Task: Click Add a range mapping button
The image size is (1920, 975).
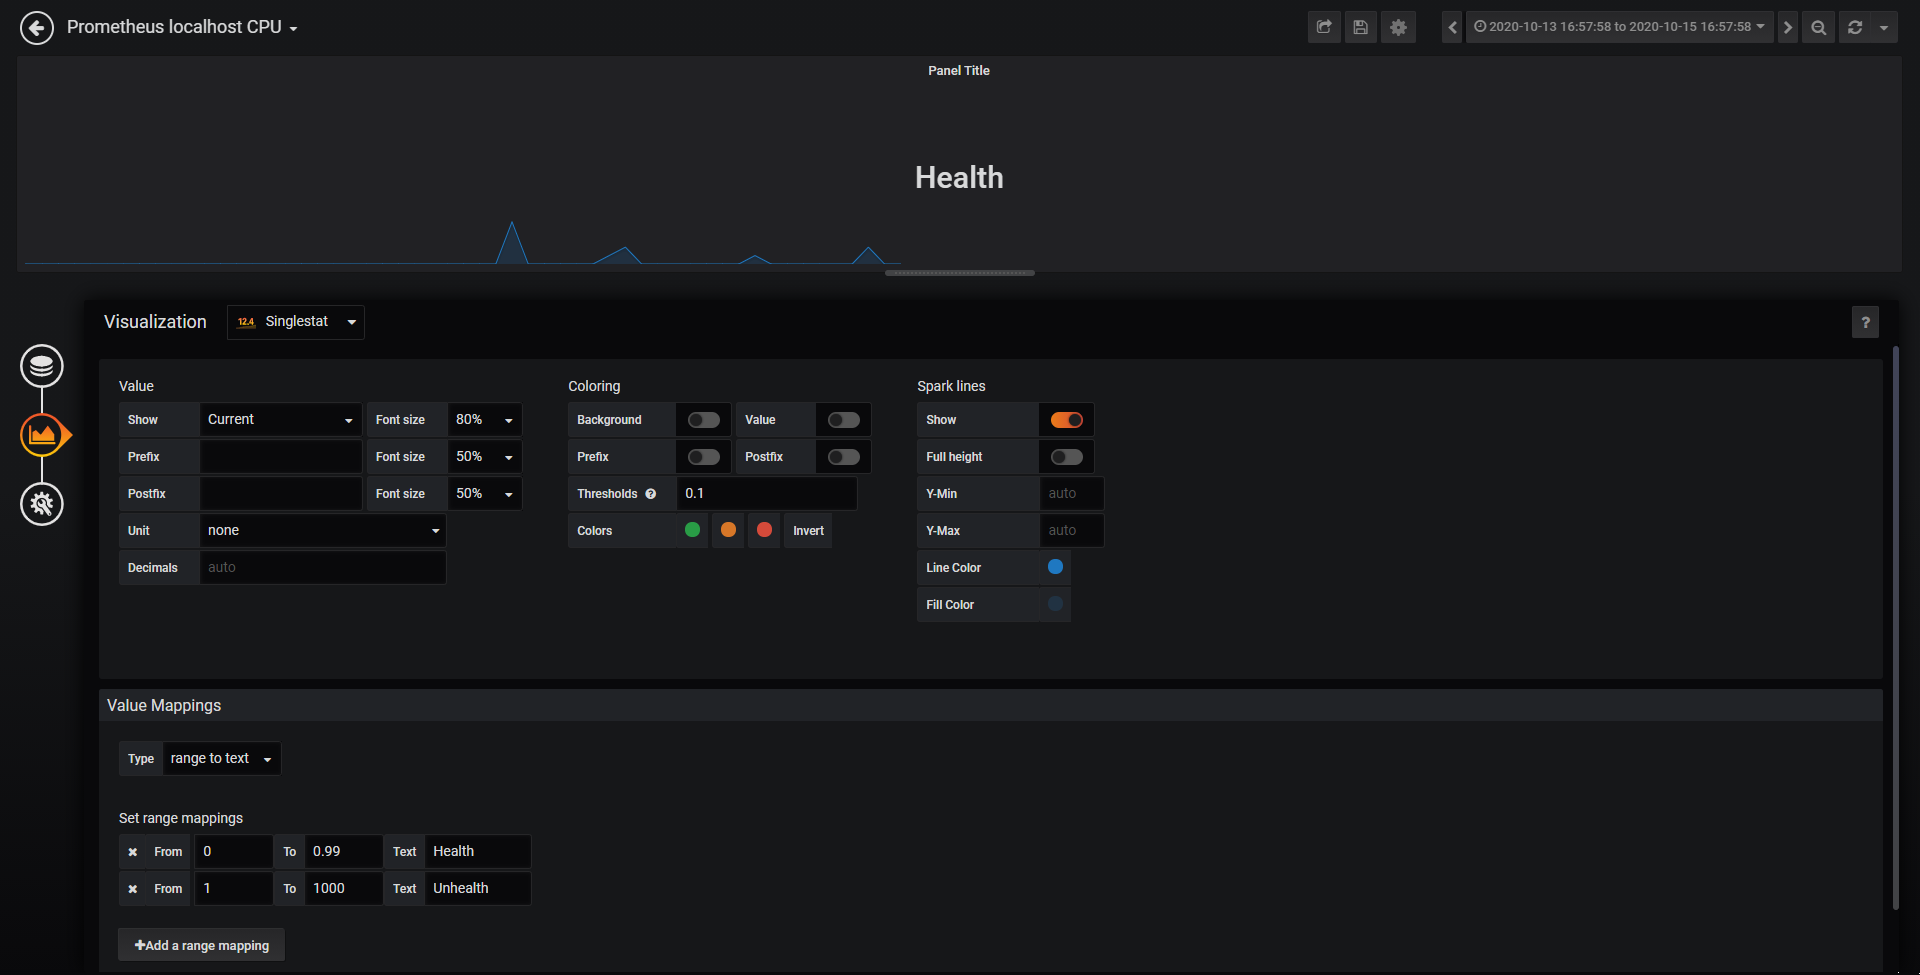Action: pyautogui.click(x=202, y=945)
